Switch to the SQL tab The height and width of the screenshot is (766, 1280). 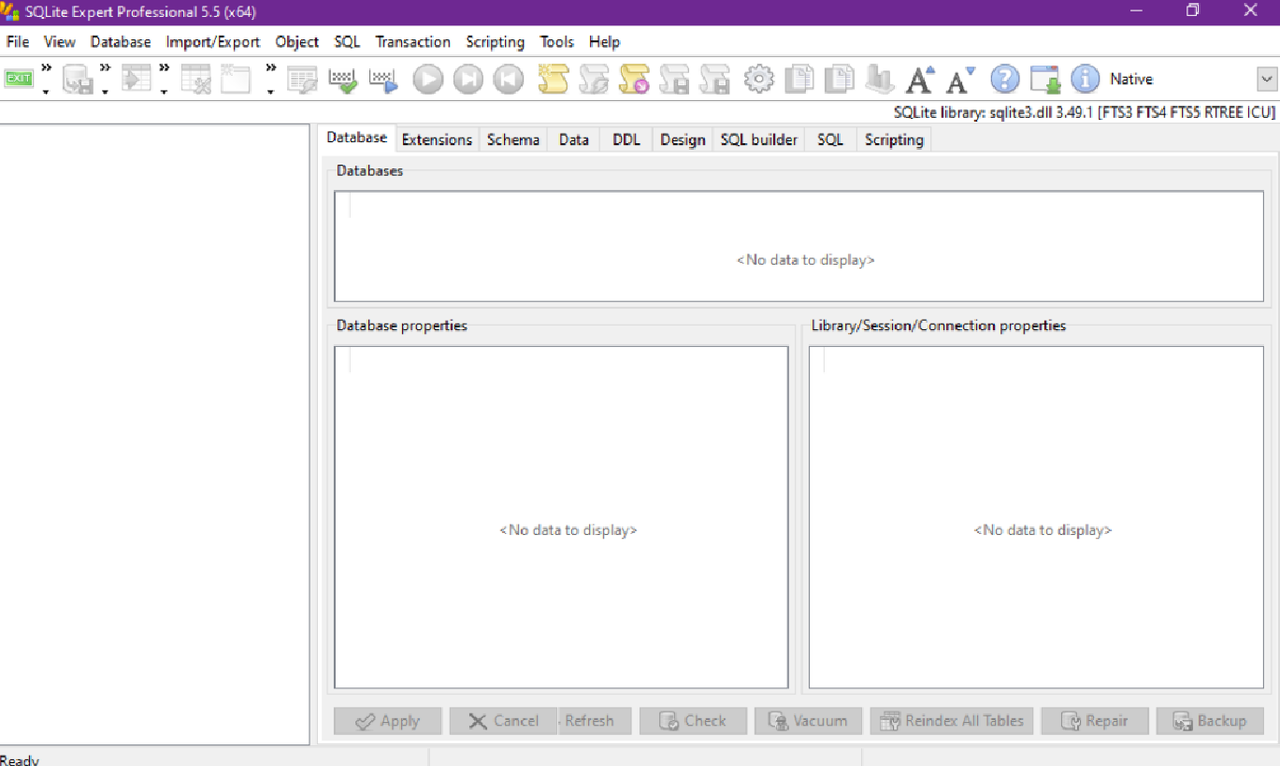tap(831, 140)
